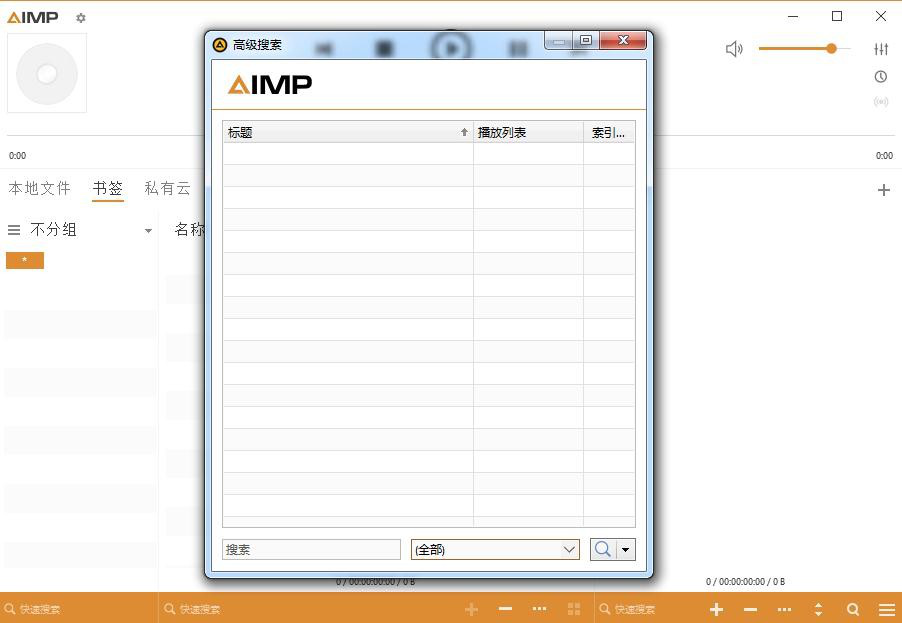Open the AIMP settings gear

(x=81, y=18)
